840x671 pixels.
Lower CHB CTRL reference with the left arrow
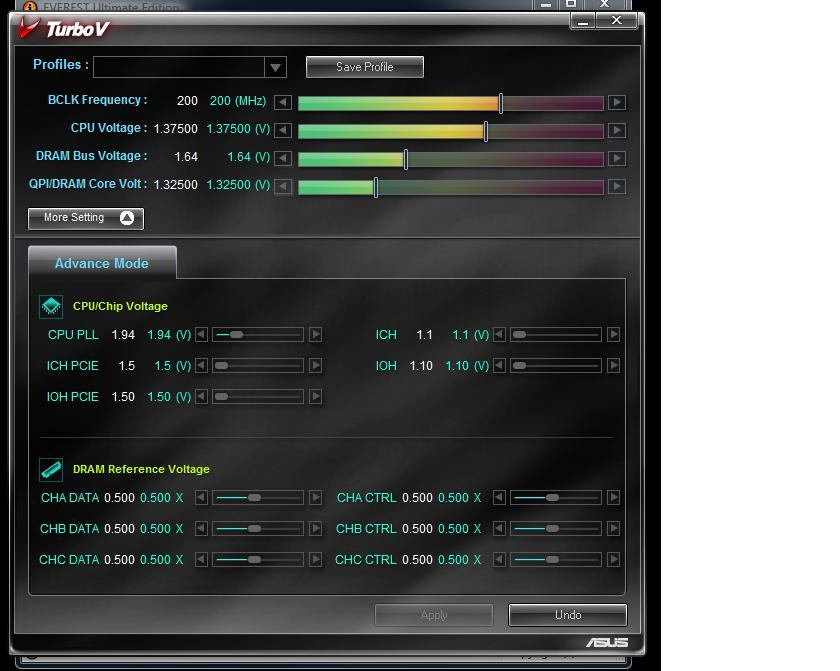click(499, 529)
